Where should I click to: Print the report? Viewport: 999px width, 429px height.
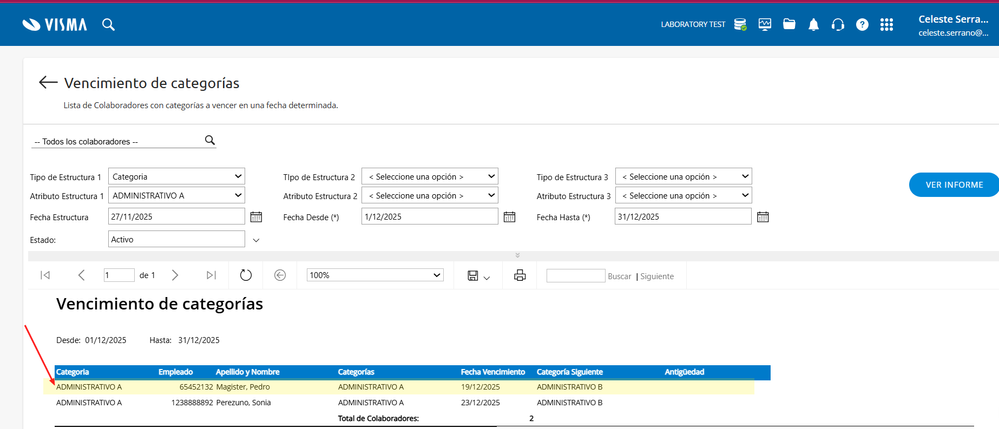pos(519,275)
